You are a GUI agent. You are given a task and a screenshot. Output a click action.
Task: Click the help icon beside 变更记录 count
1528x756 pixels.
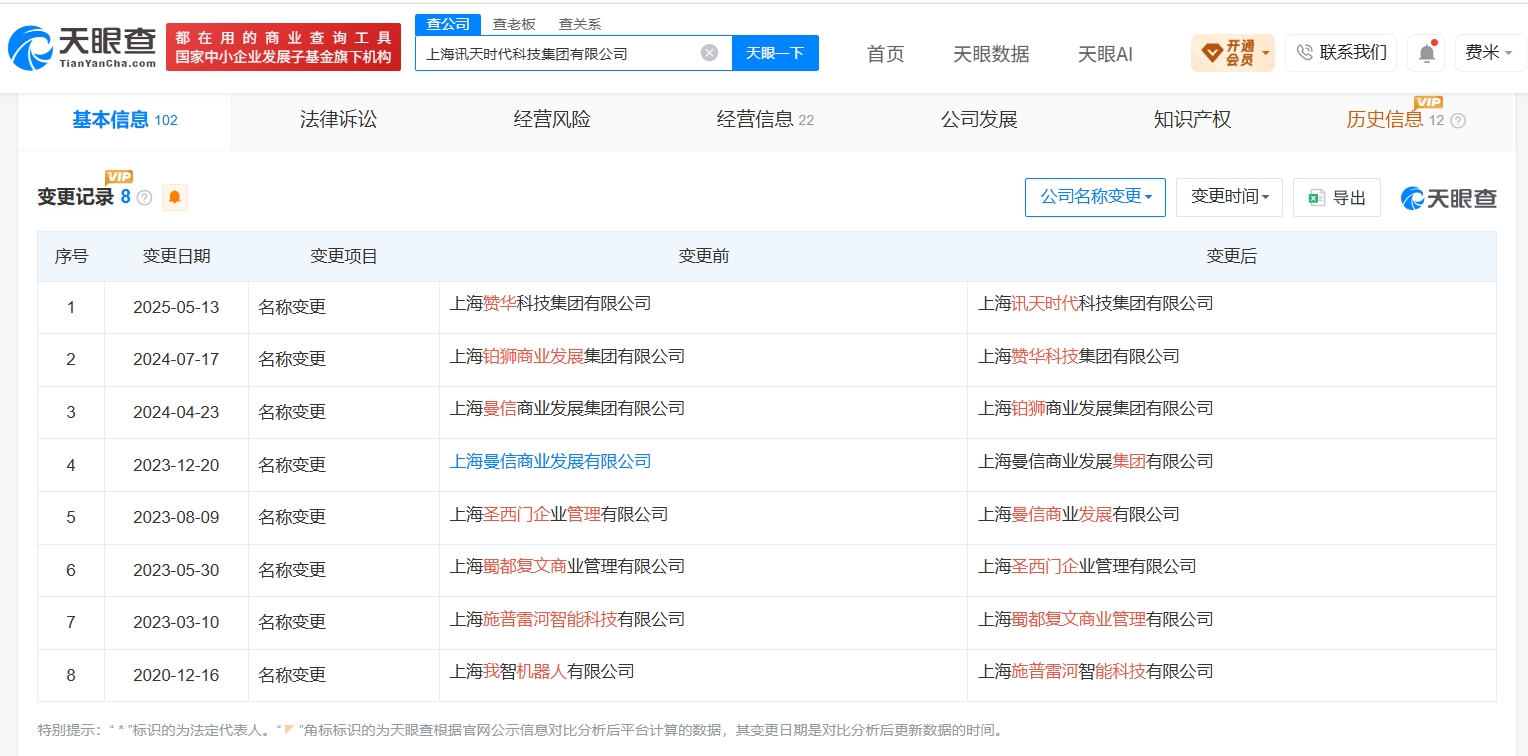(x=144, y=198)
